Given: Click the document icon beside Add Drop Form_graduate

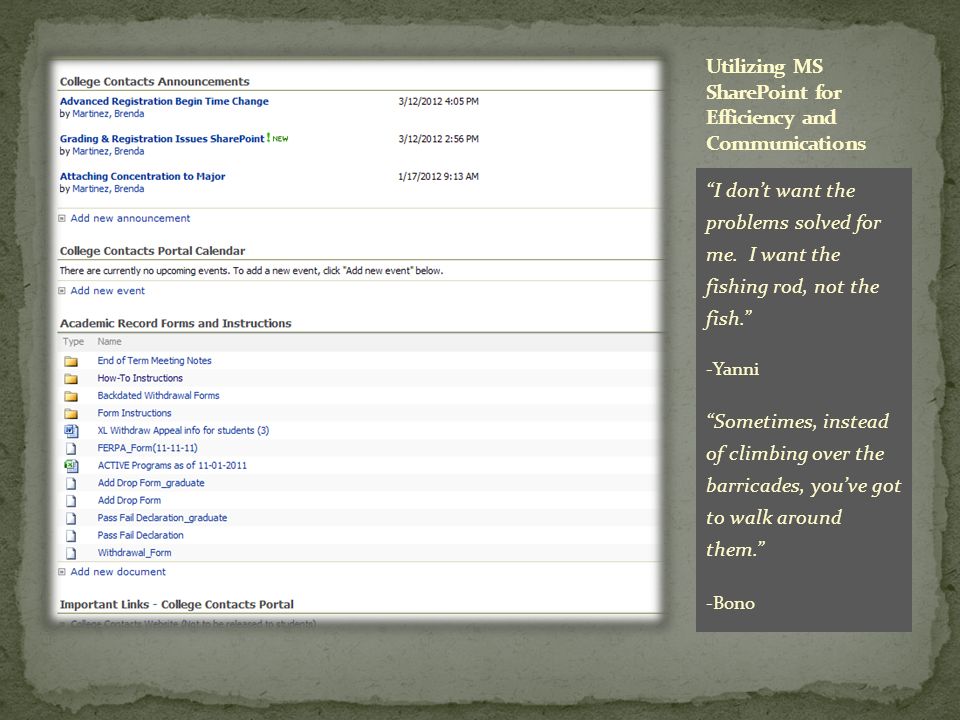Looking at the screenshot, I should (x=71, y=483).
